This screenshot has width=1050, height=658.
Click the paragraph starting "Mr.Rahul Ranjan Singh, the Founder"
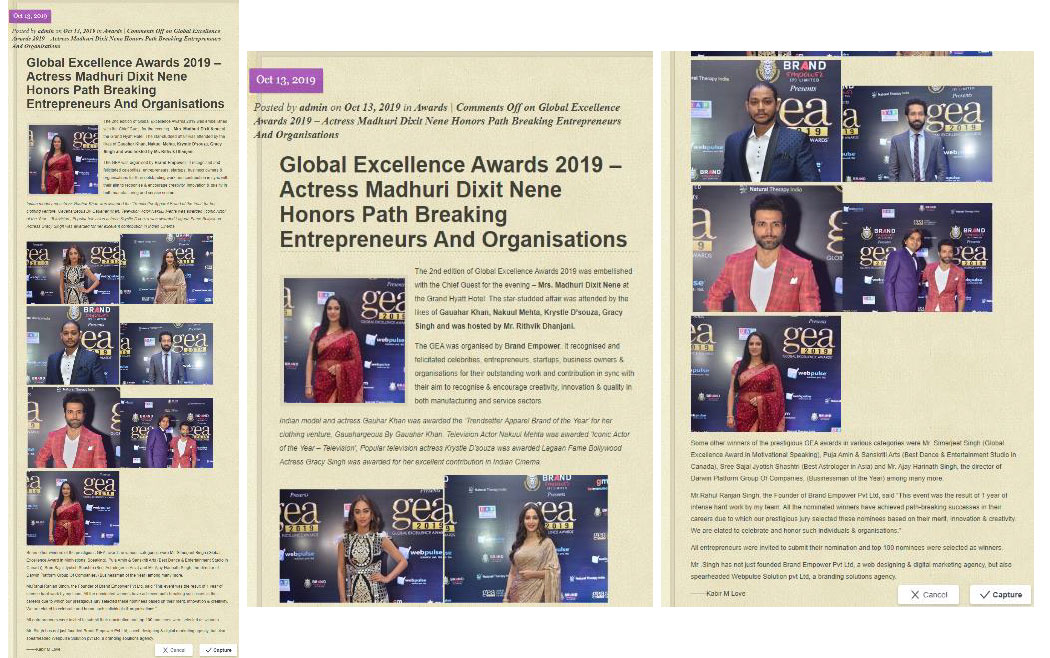[854, 513]
